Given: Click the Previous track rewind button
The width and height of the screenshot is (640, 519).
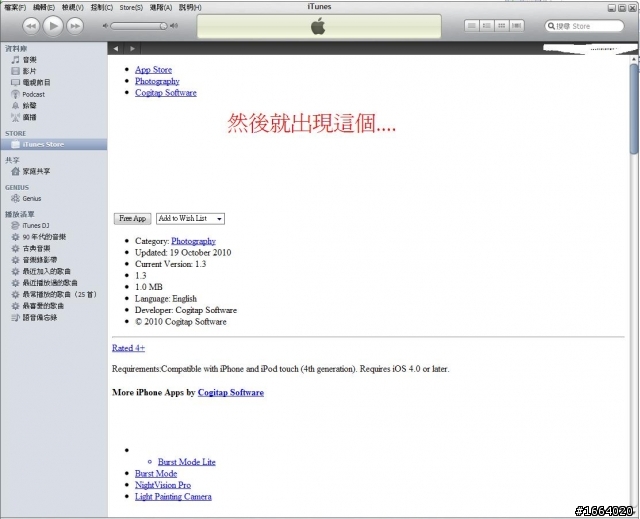Looking at the screenshot, I should [31, 26].
